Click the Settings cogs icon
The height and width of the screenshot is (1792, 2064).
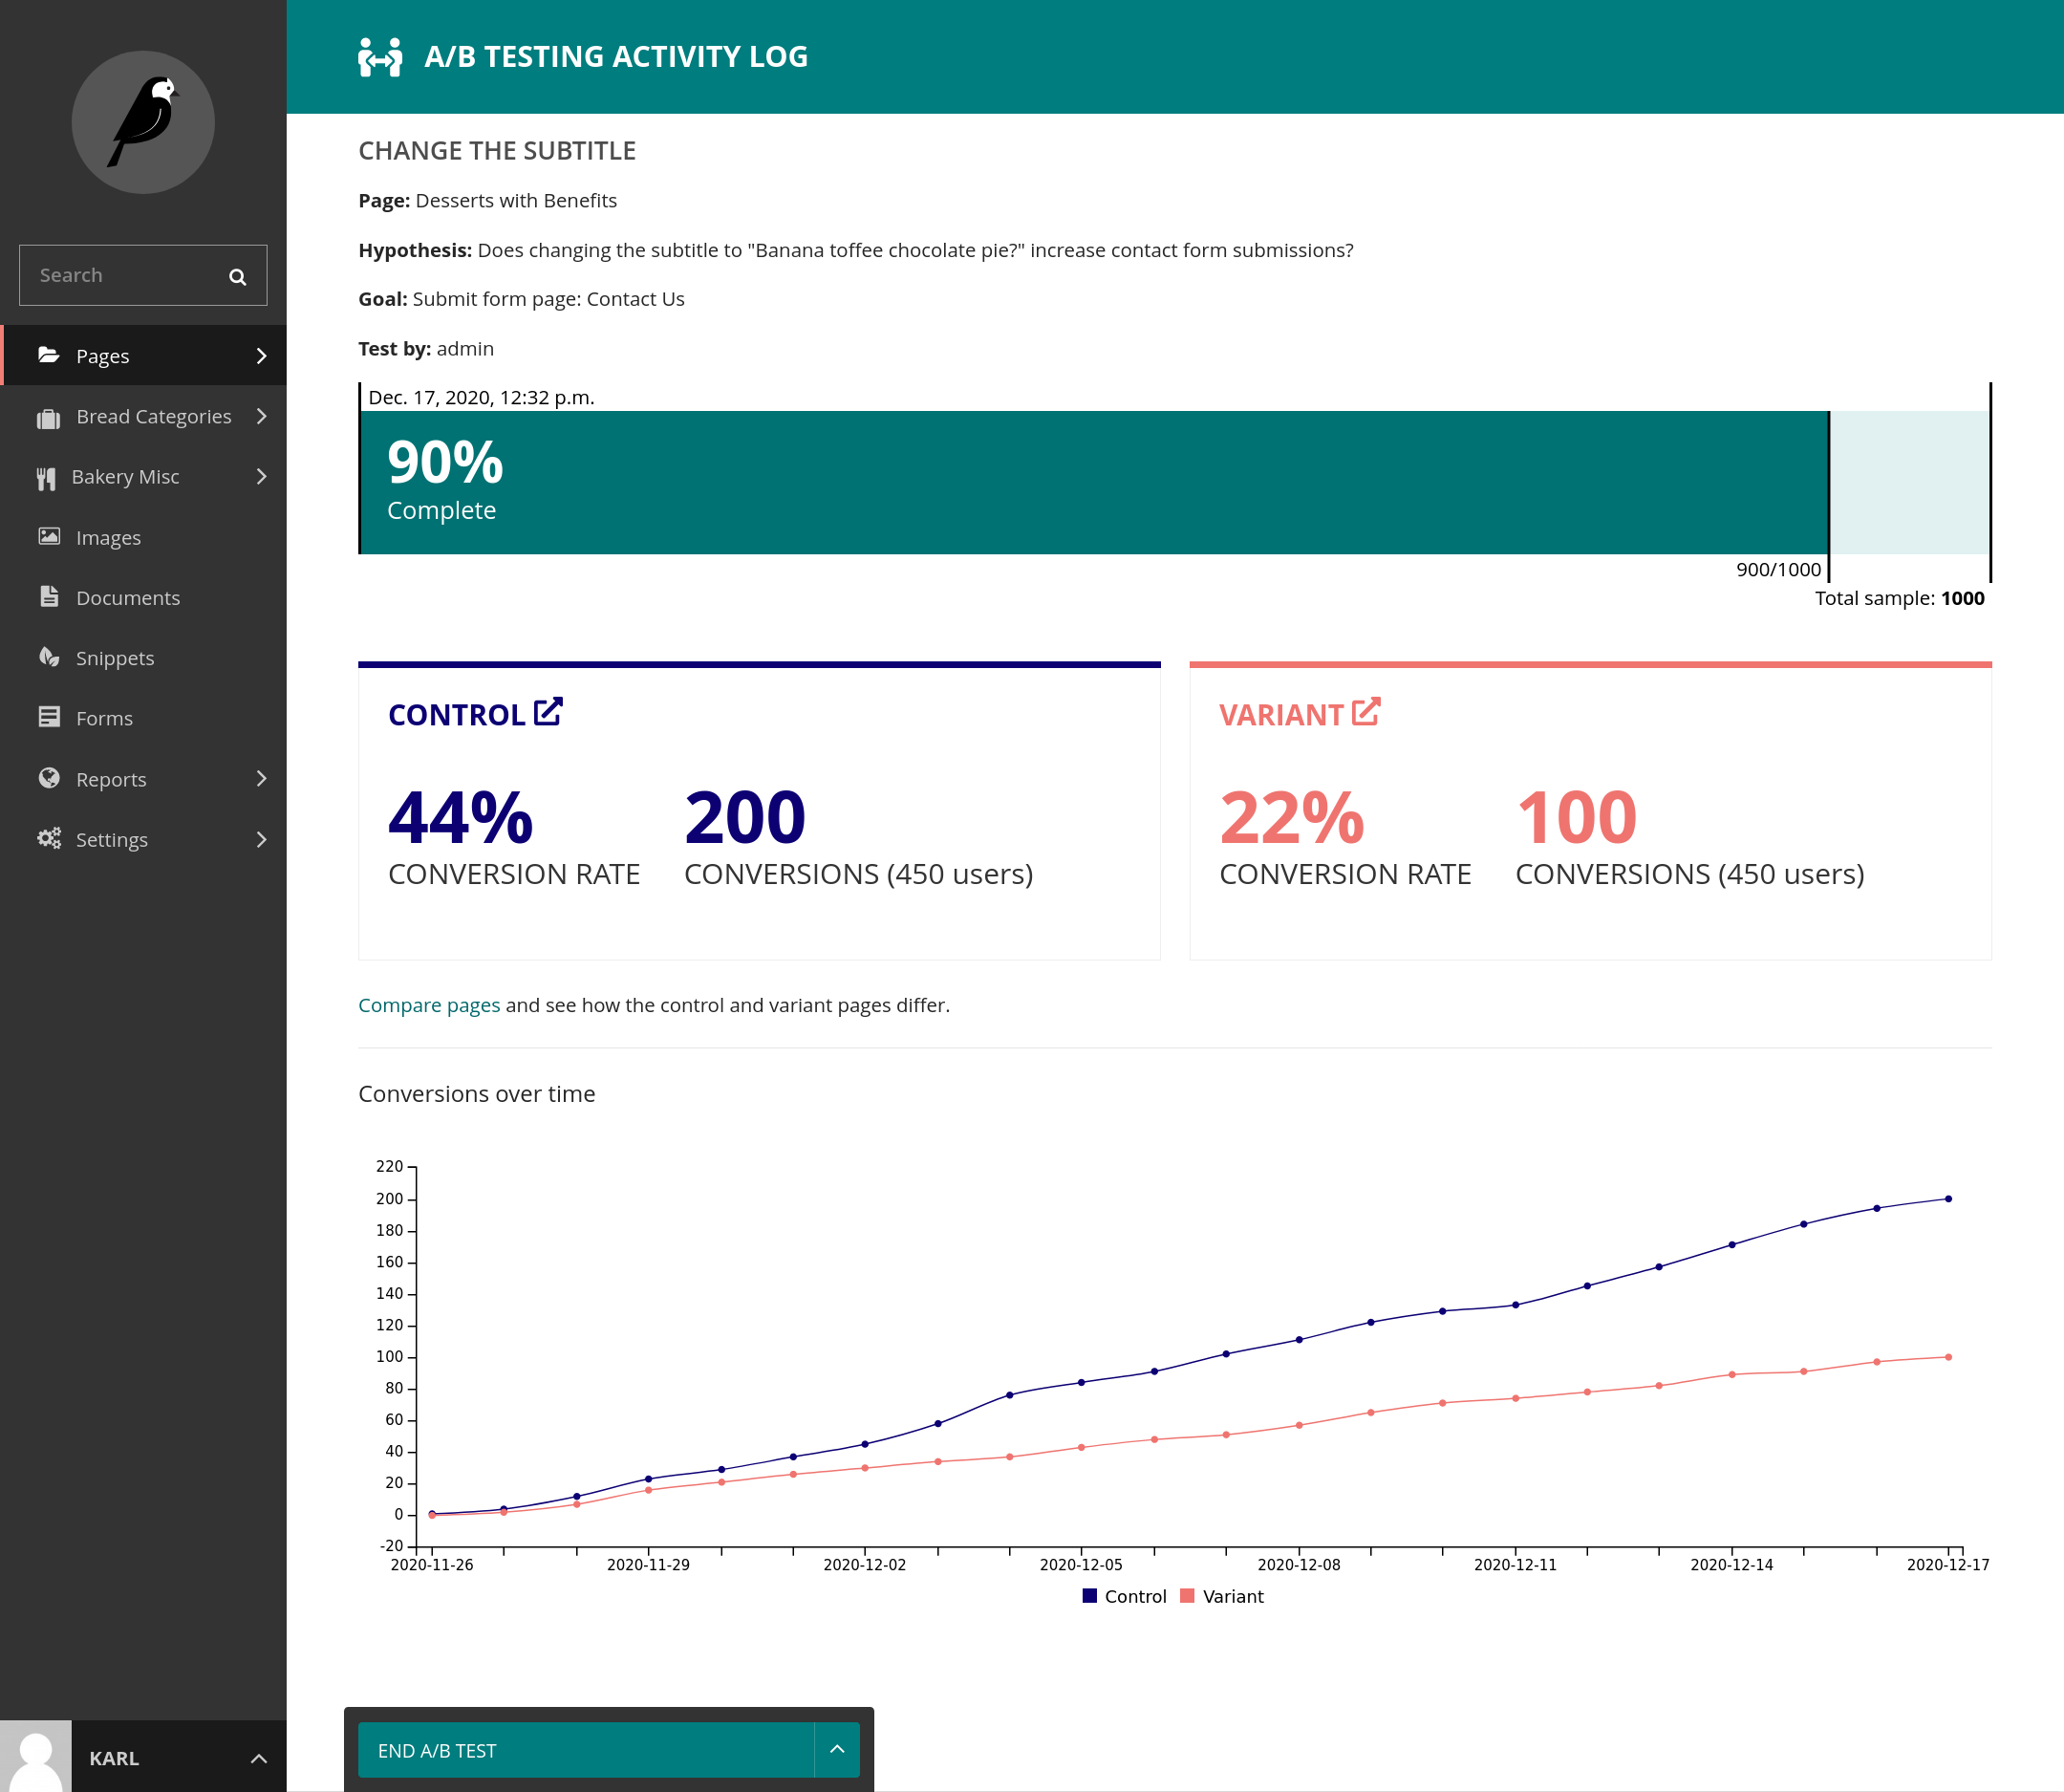point(49,838)
